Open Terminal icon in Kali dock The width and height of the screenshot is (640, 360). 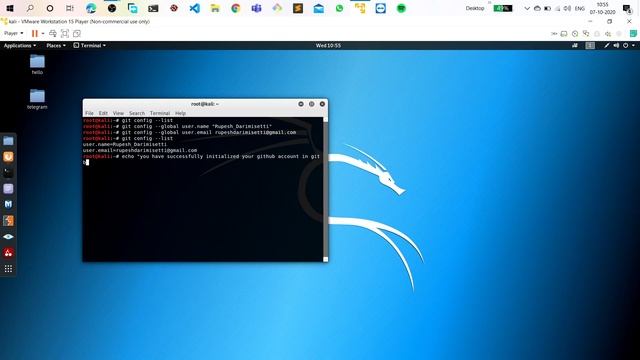(x=8, y=173)
